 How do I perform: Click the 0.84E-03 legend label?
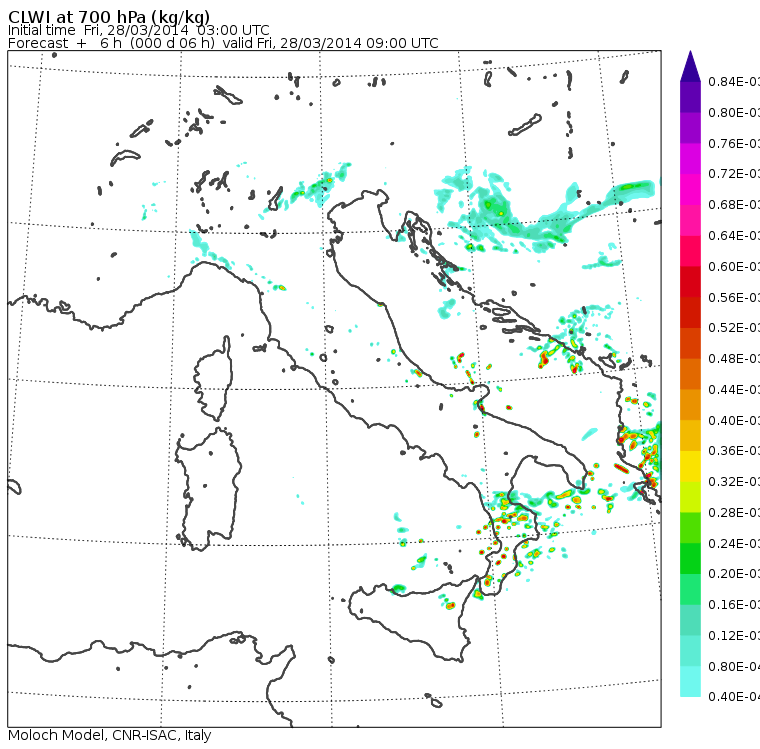(x=734, y=82)
